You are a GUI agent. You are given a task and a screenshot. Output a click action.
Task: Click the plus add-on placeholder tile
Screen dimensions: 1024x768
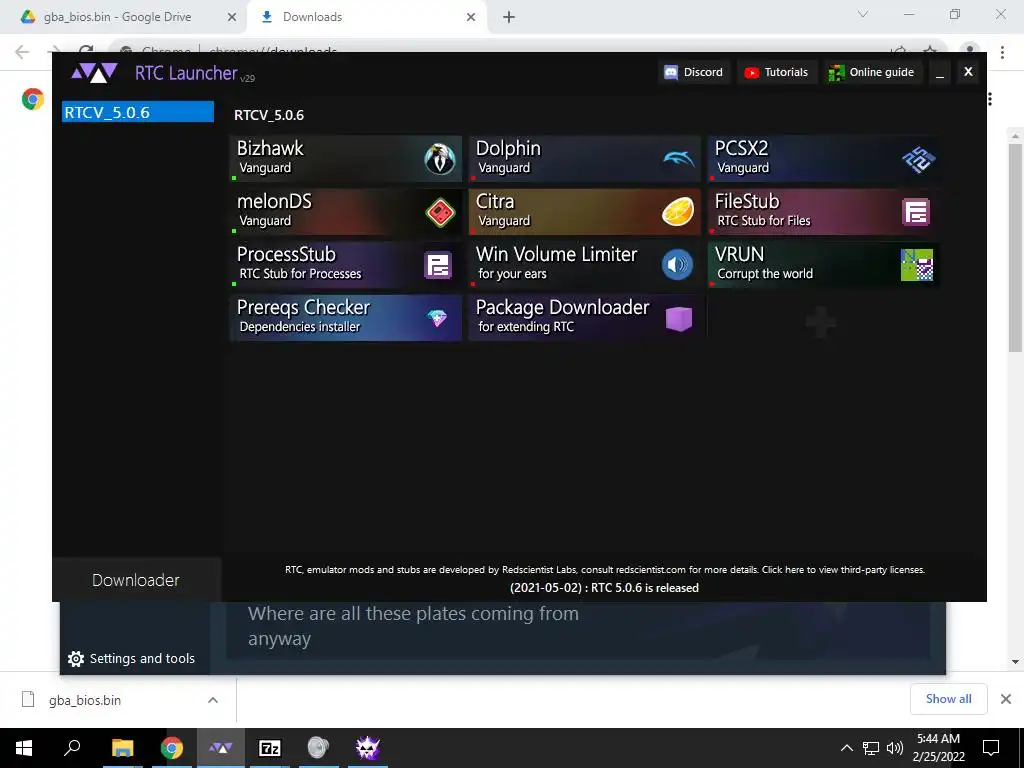coord(821,321)
